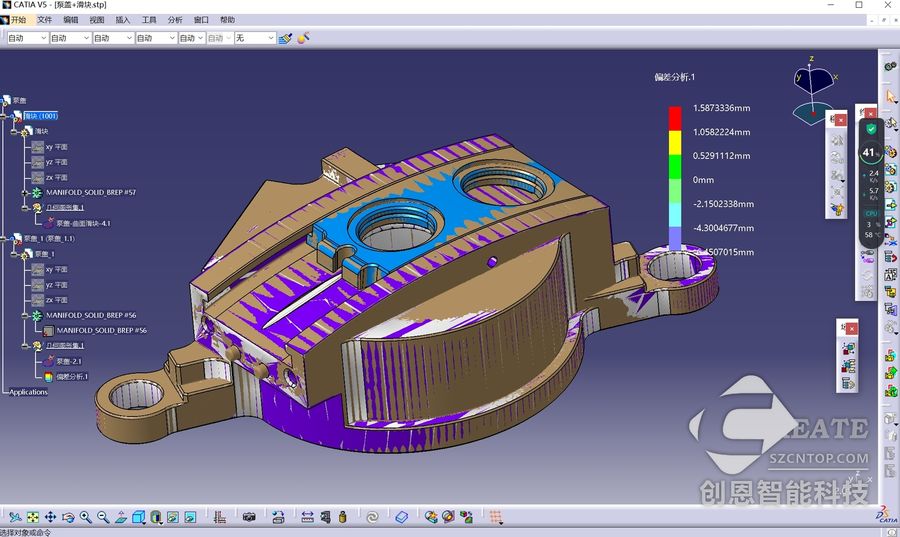Click the camera capture icon
The width and height of the screenshot is (900, 537).
tap(249, 517)
